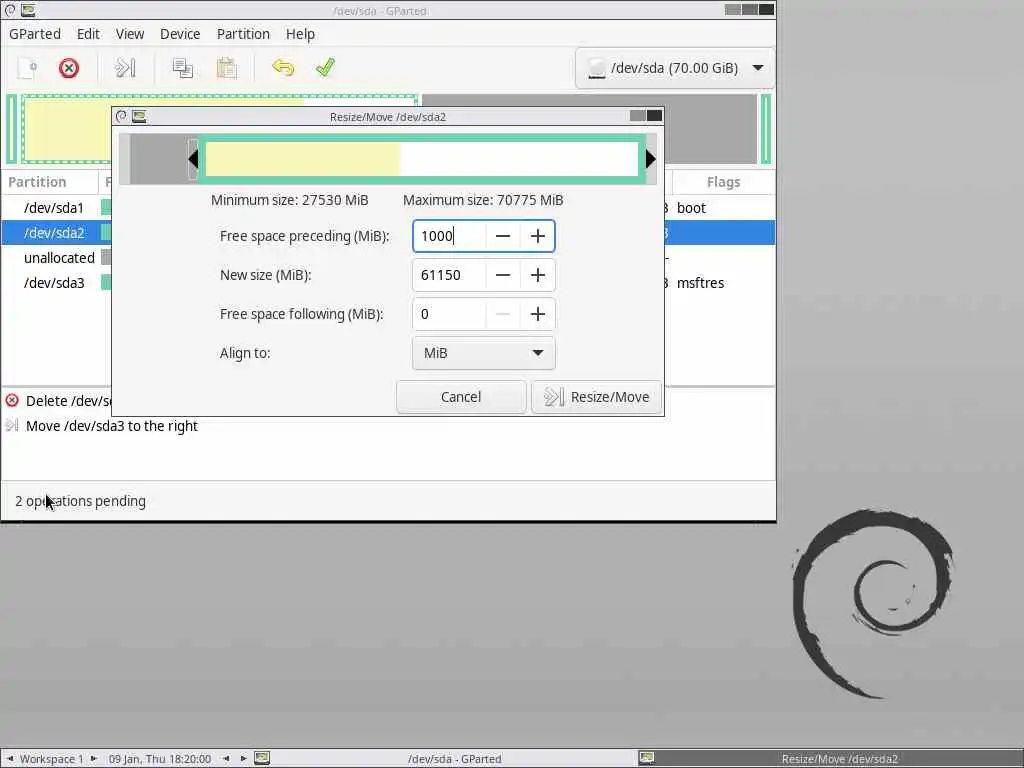Click the New partition toolbar icon

27,68
